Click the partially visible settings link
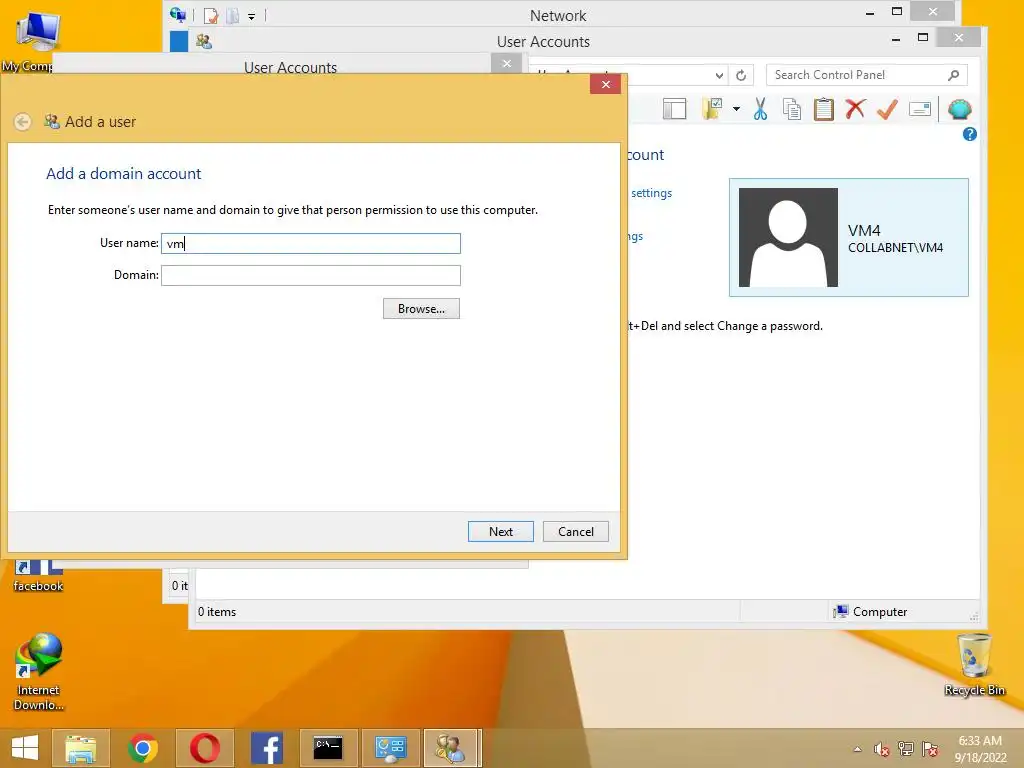This screenshot has width=1024, height=768. click(x=651, y=193)
